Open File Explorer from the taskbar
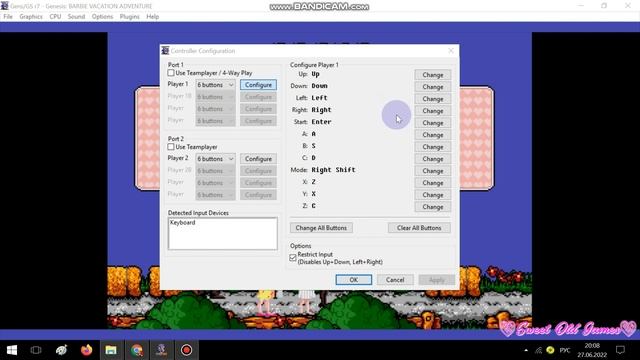This screenshot has height=360, width=640. [x=111, y=350]
